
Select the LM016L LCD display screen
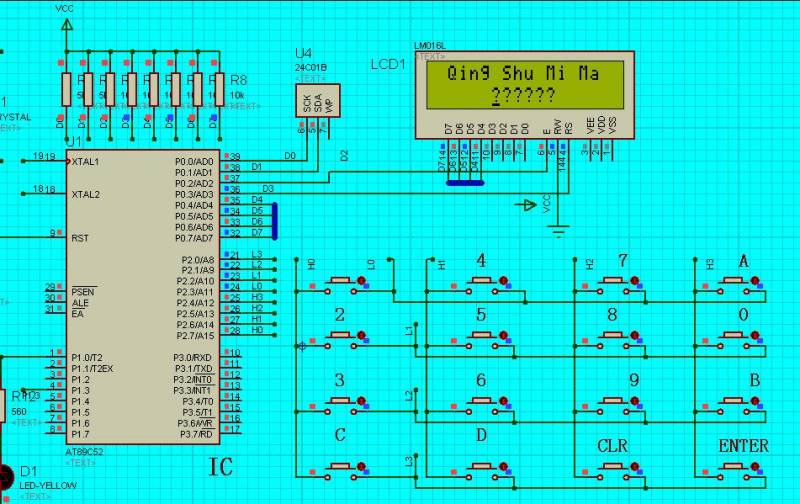click(x=524, y=85)
